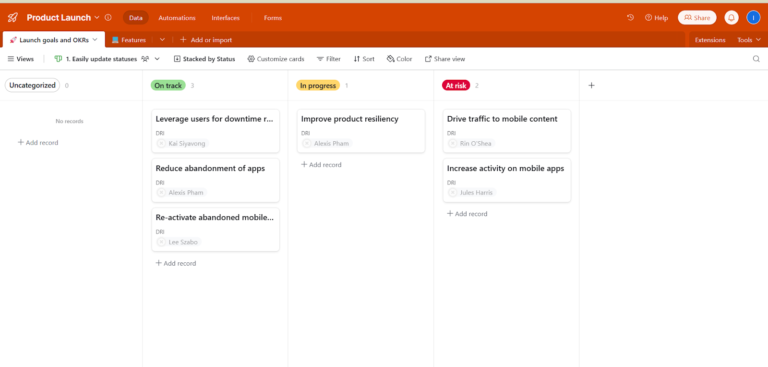Screen dimensions: 768x367
Task: Add record in On track column
Action: pos(175,263)
